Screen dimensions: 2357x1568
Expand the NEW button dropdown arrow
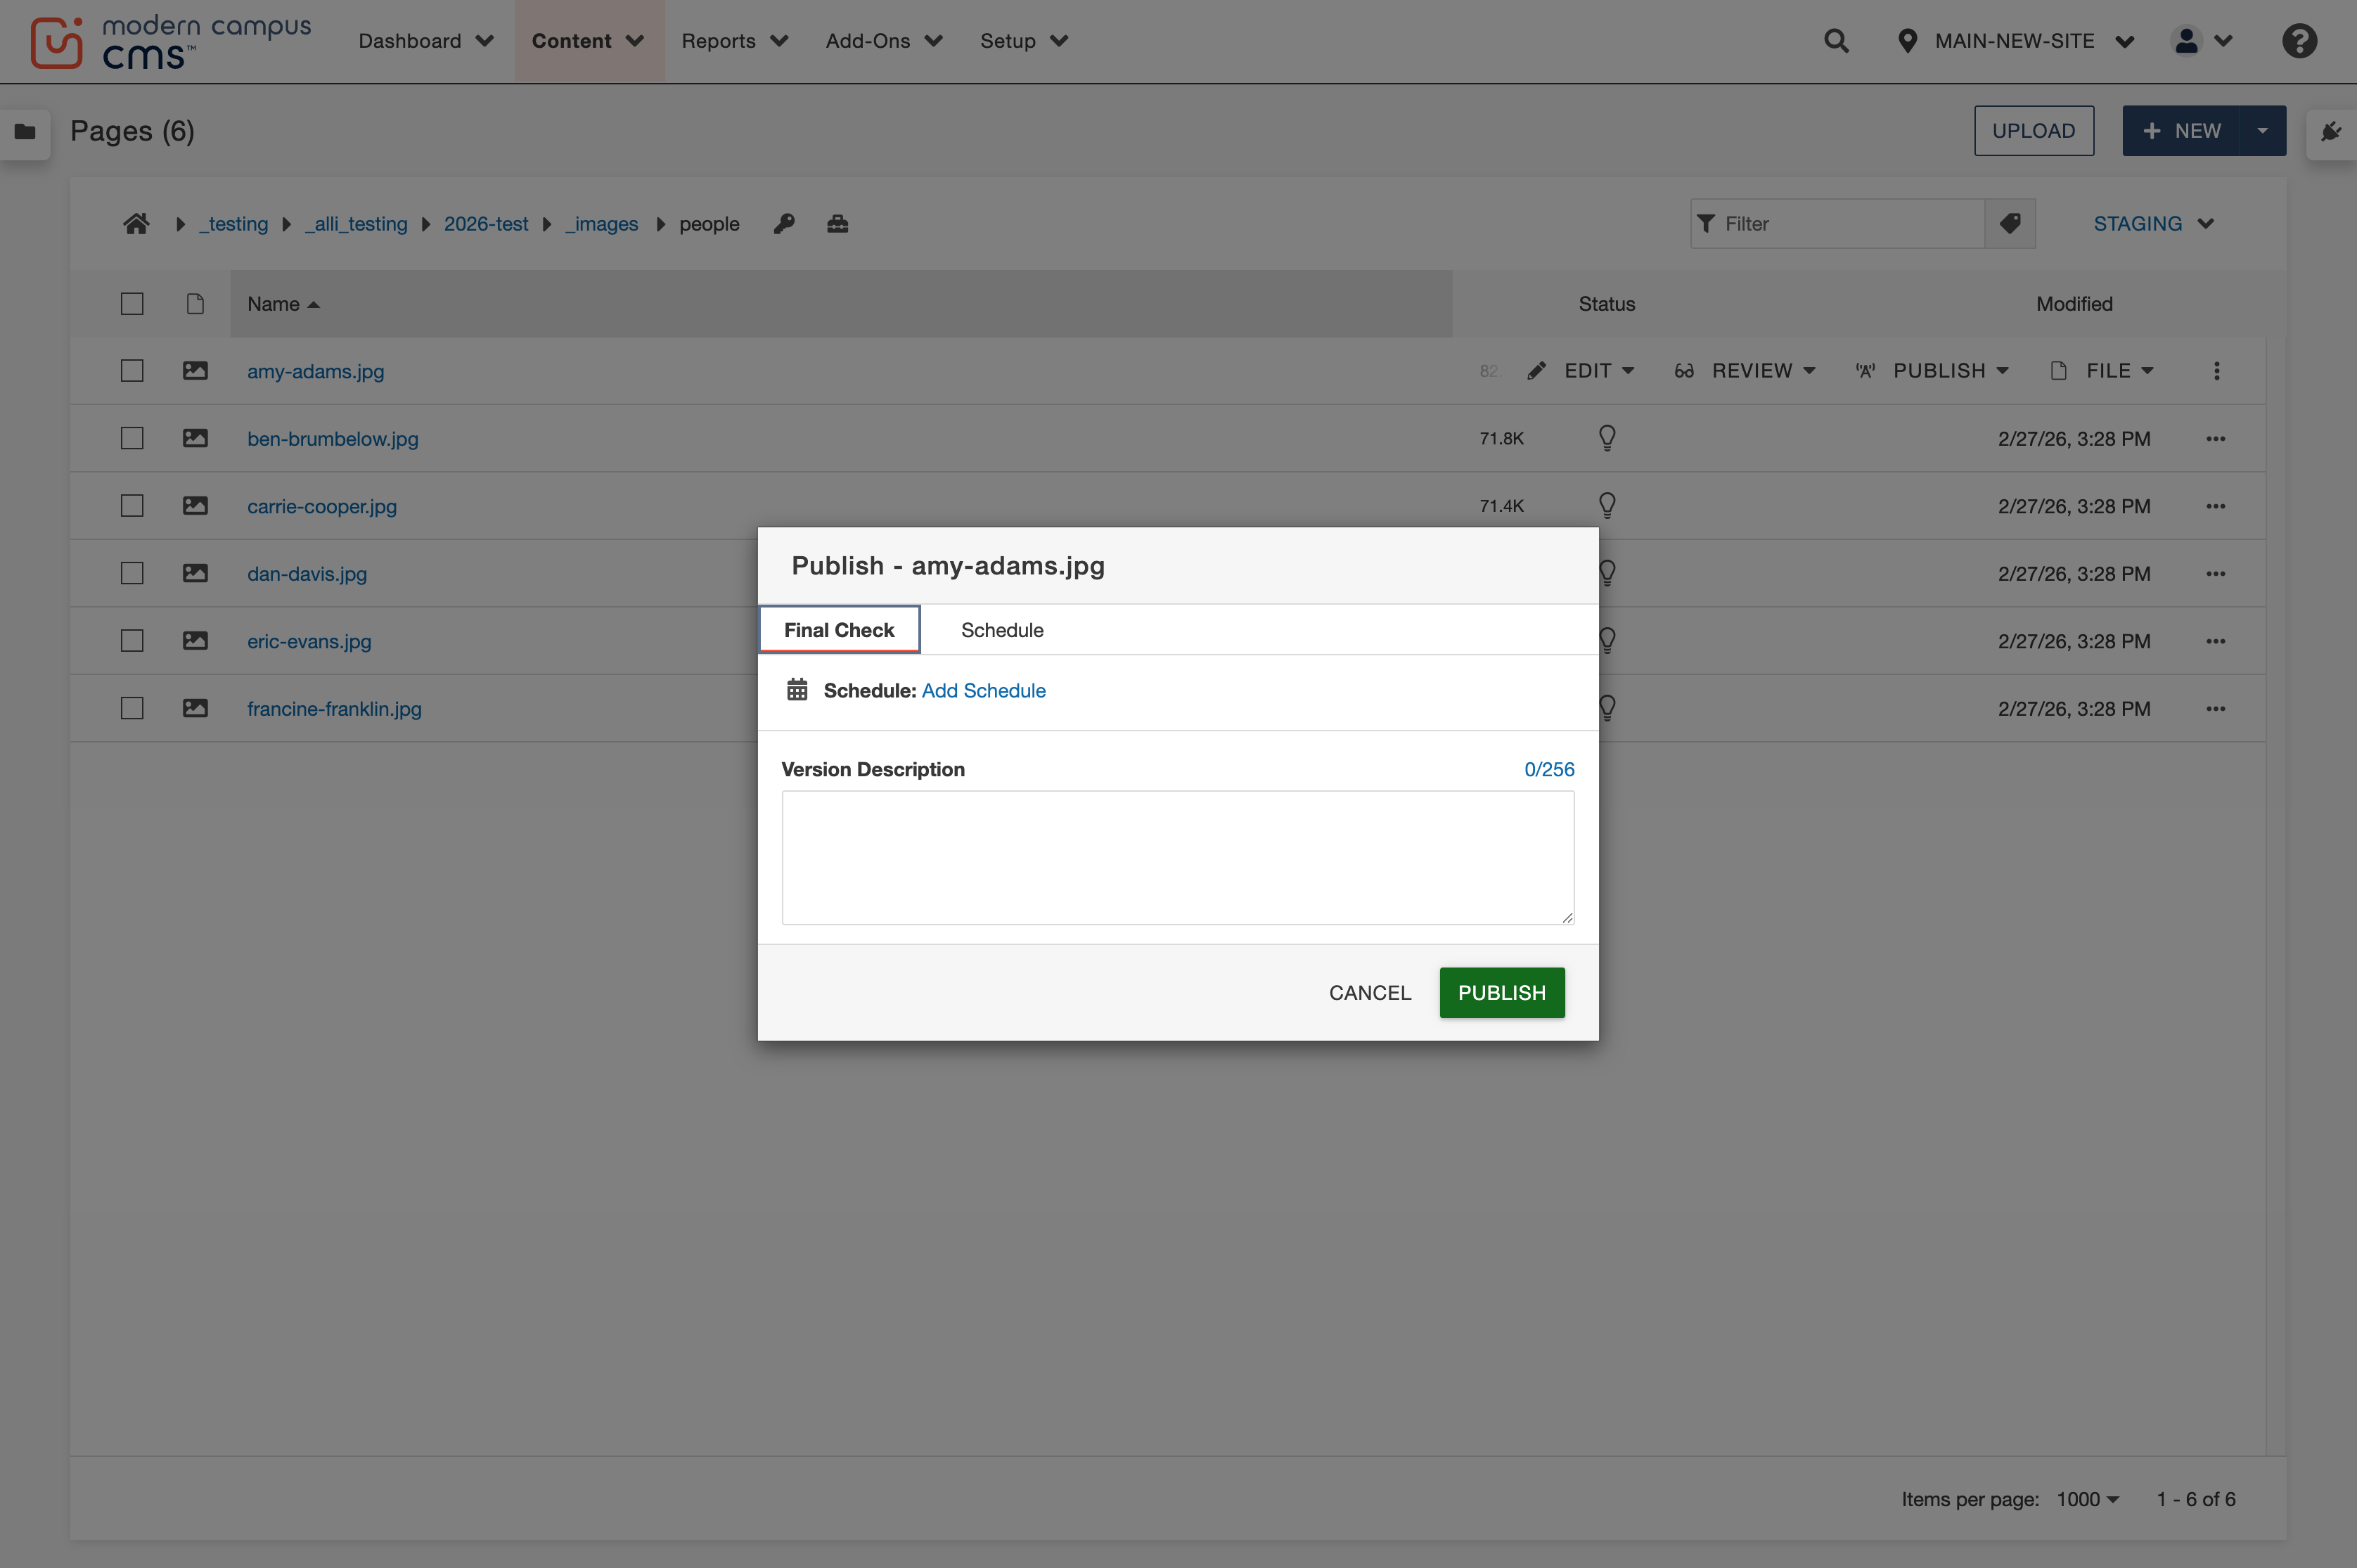point(2262,131)
